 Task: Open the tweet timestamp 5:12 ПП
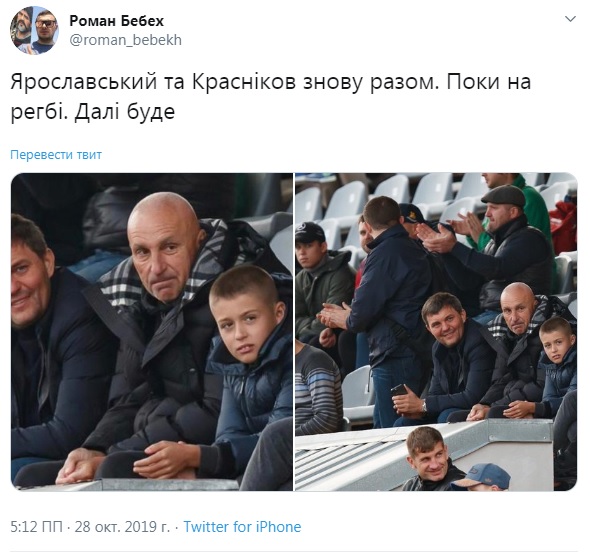(36, 527)
